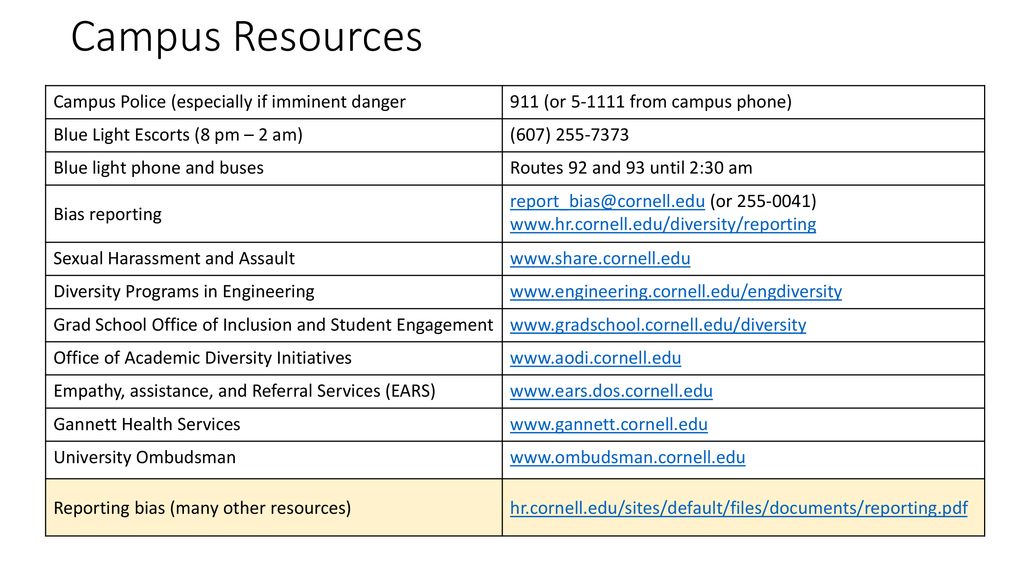Viewport: 1024px width, 576px height.
Task: Open the www.aodi.cornell.edu link
Action: 595,358
